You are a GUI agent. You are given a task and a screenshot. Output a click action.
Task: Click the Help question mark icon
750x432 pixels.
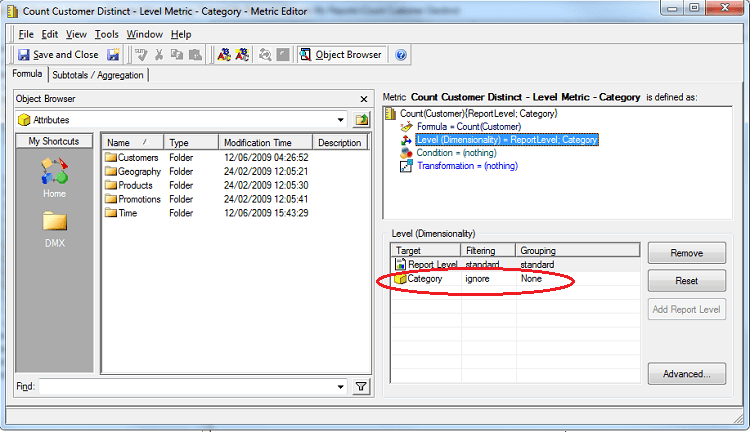[x=401, y=55]
